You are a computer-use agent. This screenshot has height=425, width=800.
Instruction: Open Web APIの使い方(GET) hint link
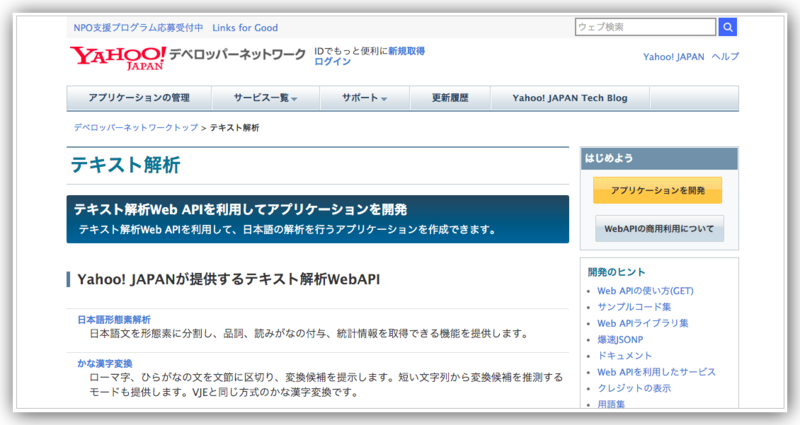[645, 291]
